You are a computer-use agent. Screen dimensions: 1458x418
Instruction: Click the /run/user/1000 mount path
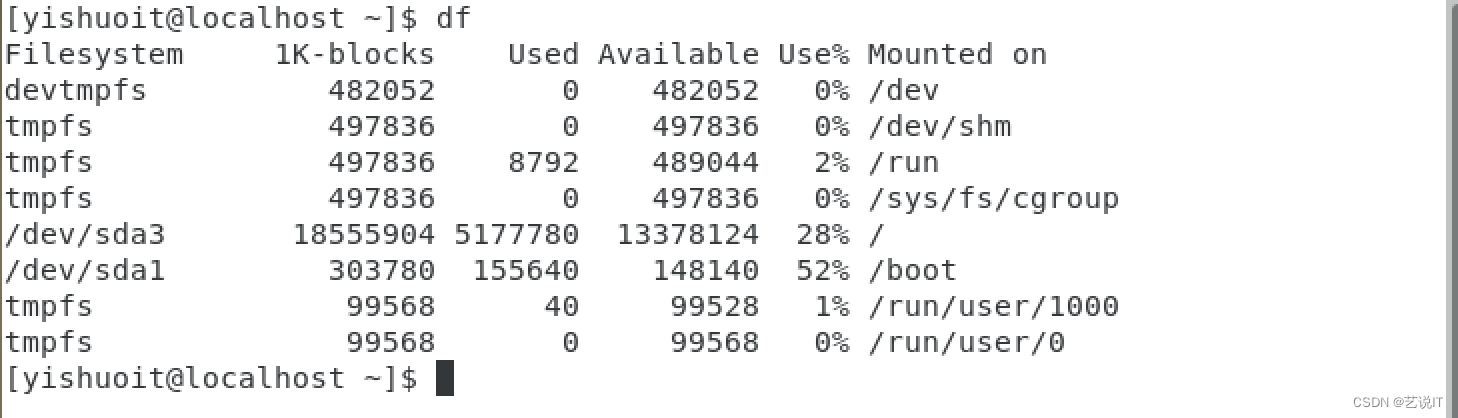(993, 306)
